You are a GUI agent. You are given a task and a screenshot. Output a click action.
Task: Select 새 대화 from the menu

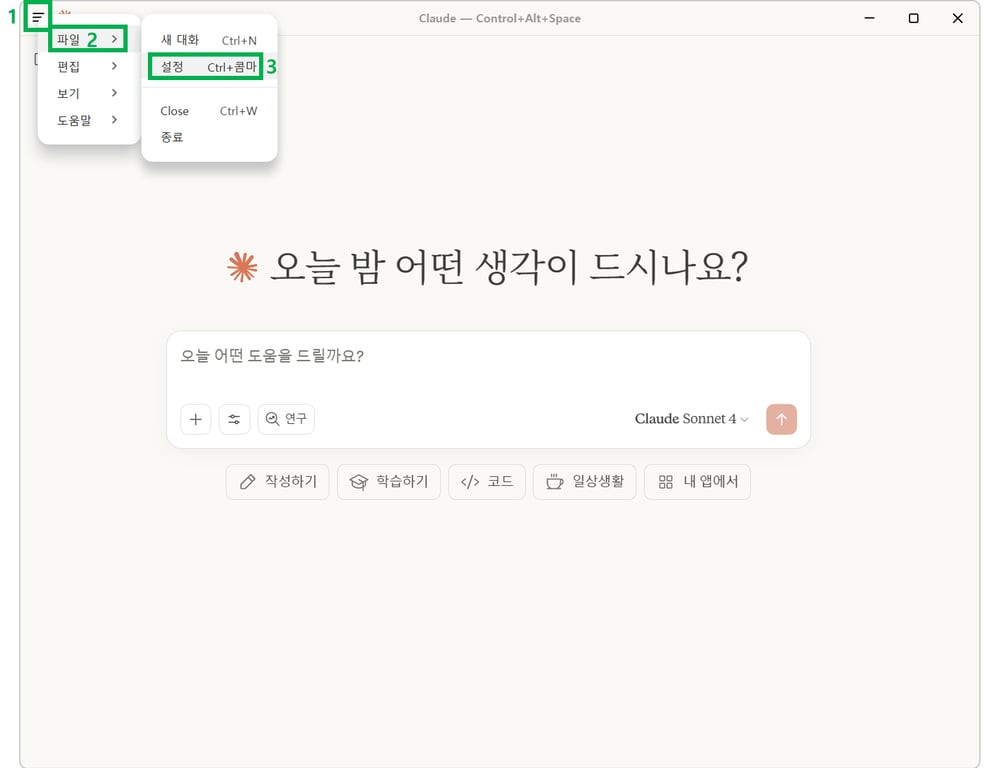click(179, 39)
